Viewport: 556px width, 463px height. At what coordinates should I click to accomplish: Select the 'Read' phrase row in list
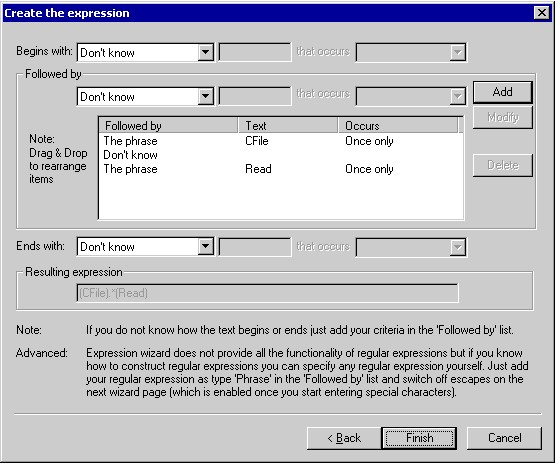click(x=280, y=169)
